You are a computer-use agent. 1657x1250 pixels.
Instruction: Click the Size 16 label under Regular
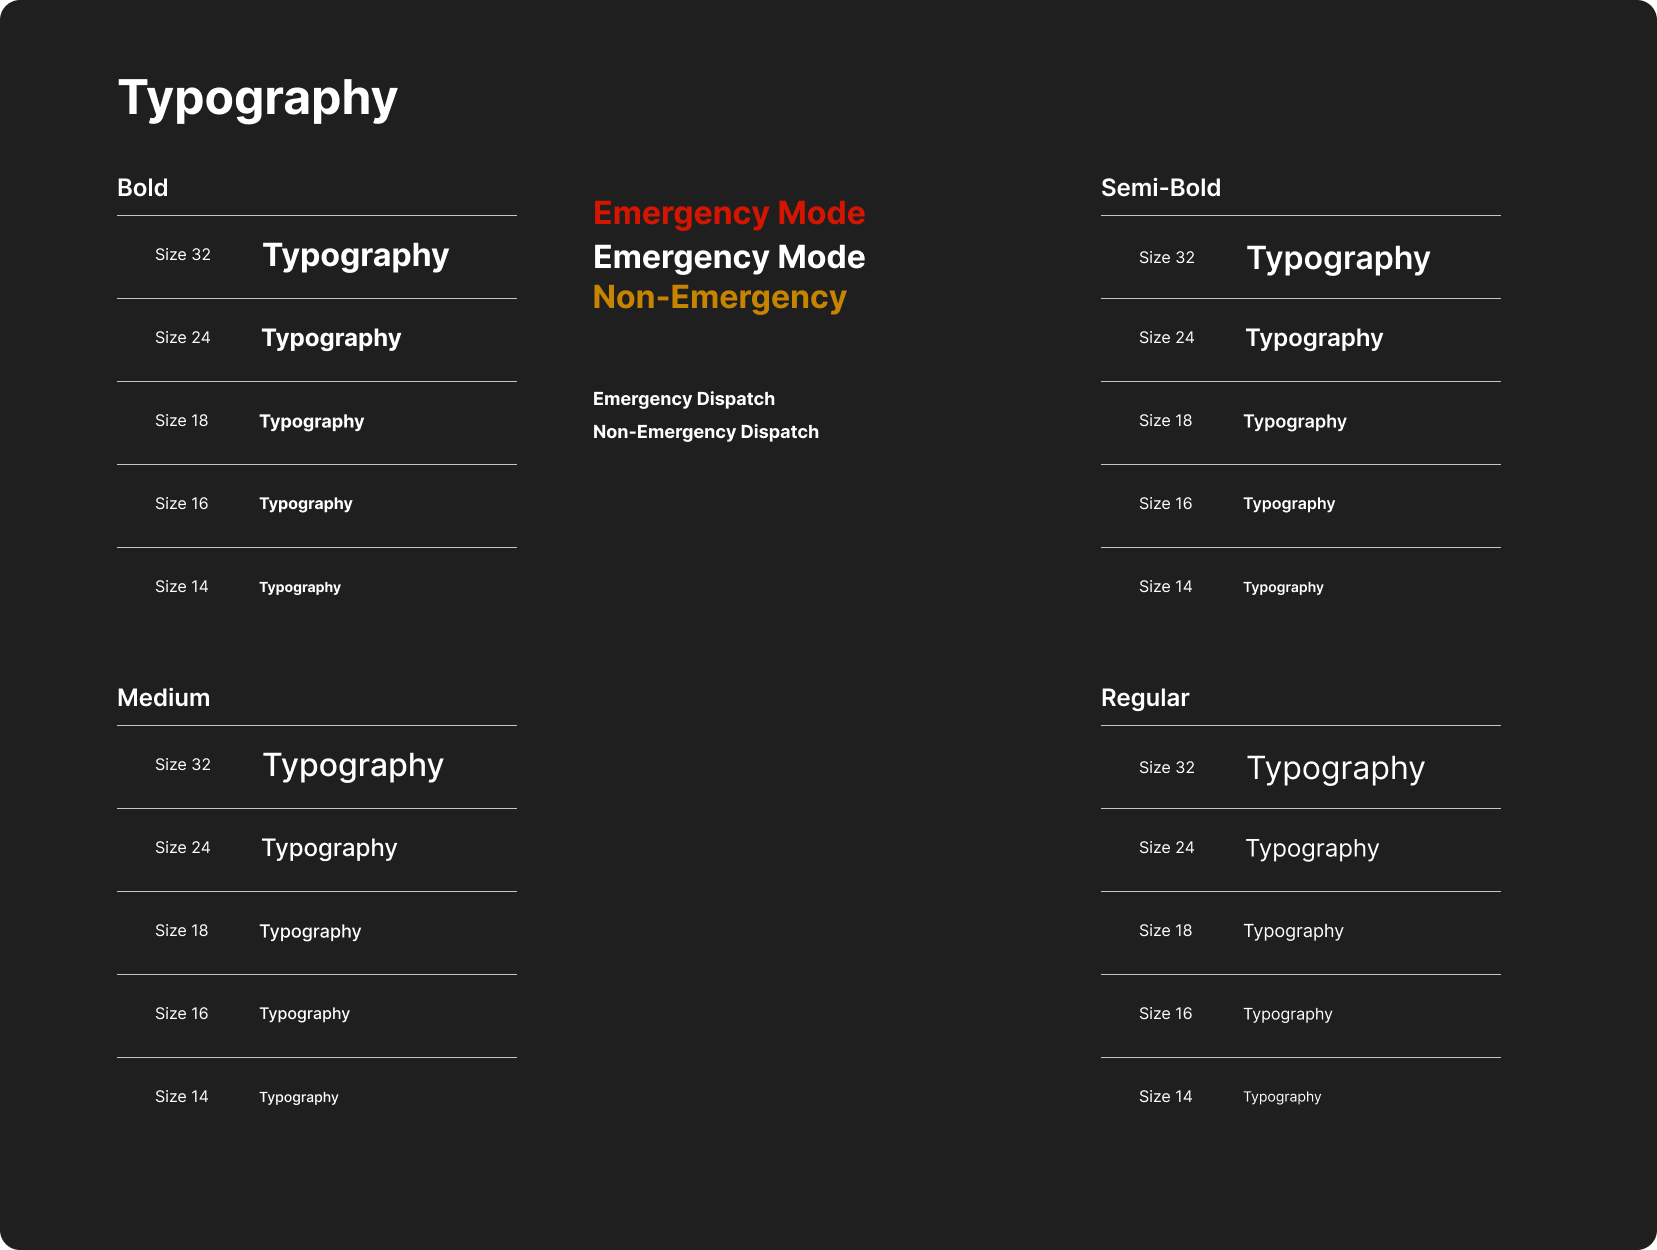pyautogui.click(x=1166, y=1014)
